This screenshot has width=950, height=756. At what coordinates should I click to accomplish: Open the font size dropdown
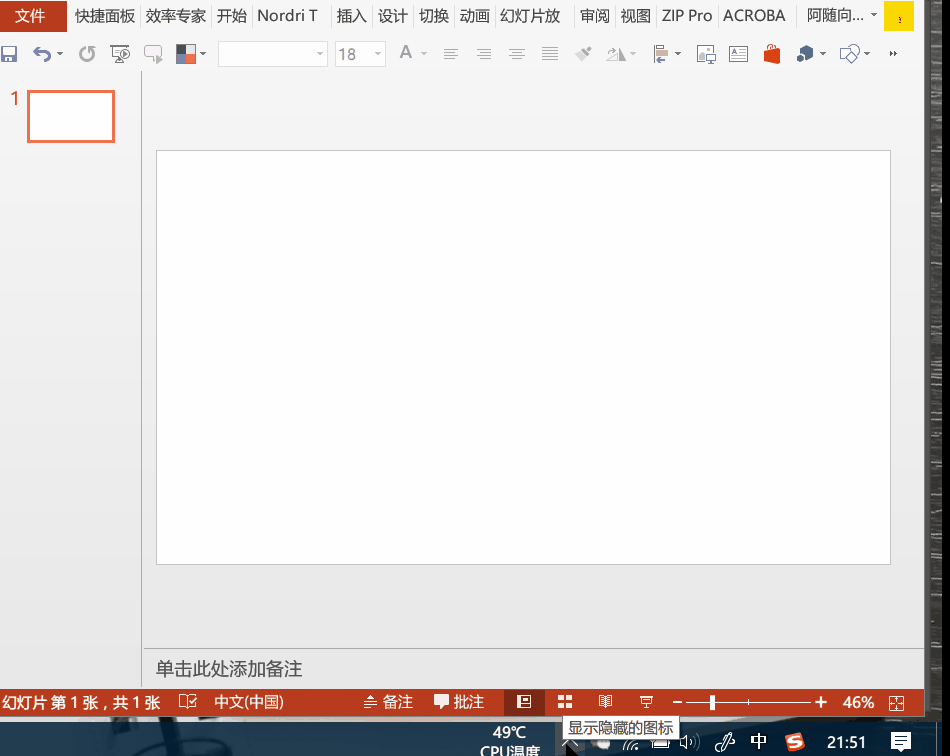[375, 54]
